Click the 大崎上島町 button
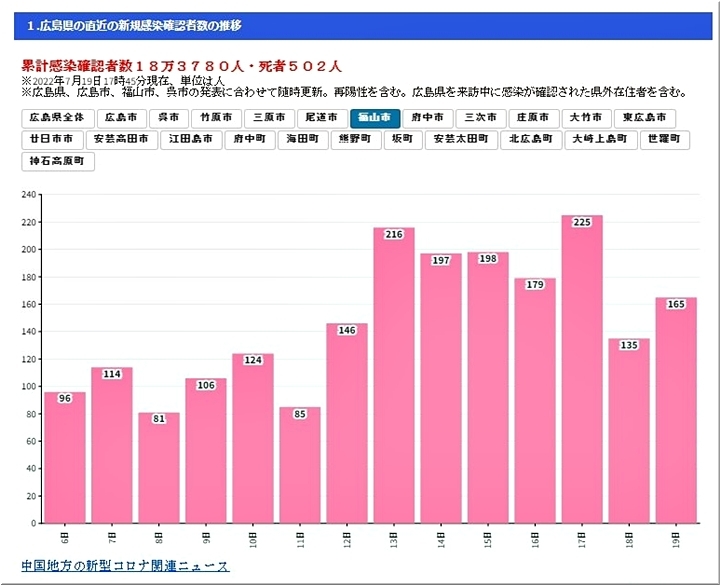720x585 pixels. point(599,140)
